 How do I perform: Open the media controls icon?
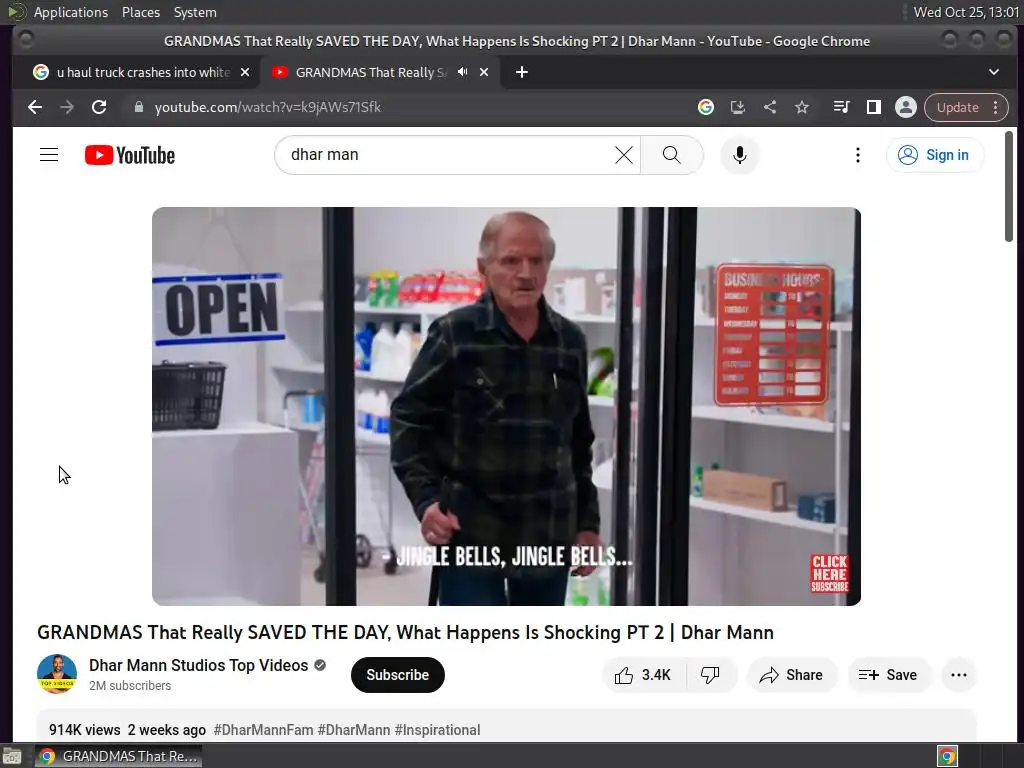coord(841,107)
